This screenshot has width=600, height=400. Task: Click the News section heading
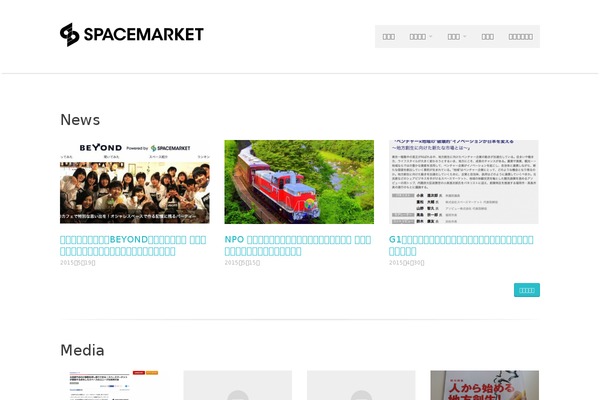click(x=80, y=120)
